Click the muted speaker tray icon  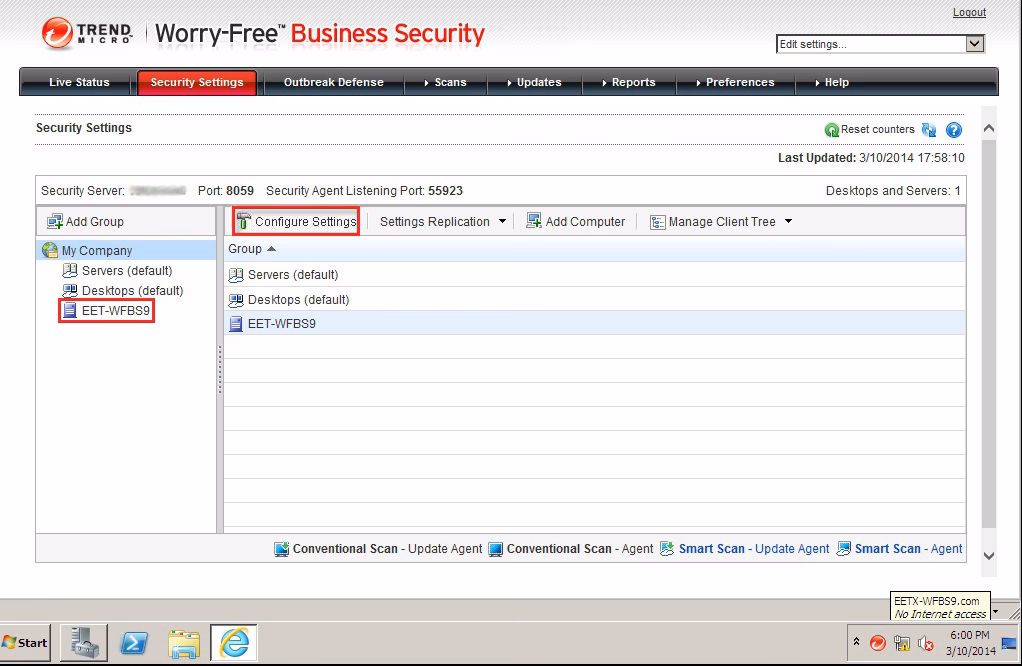pos(926,644)
